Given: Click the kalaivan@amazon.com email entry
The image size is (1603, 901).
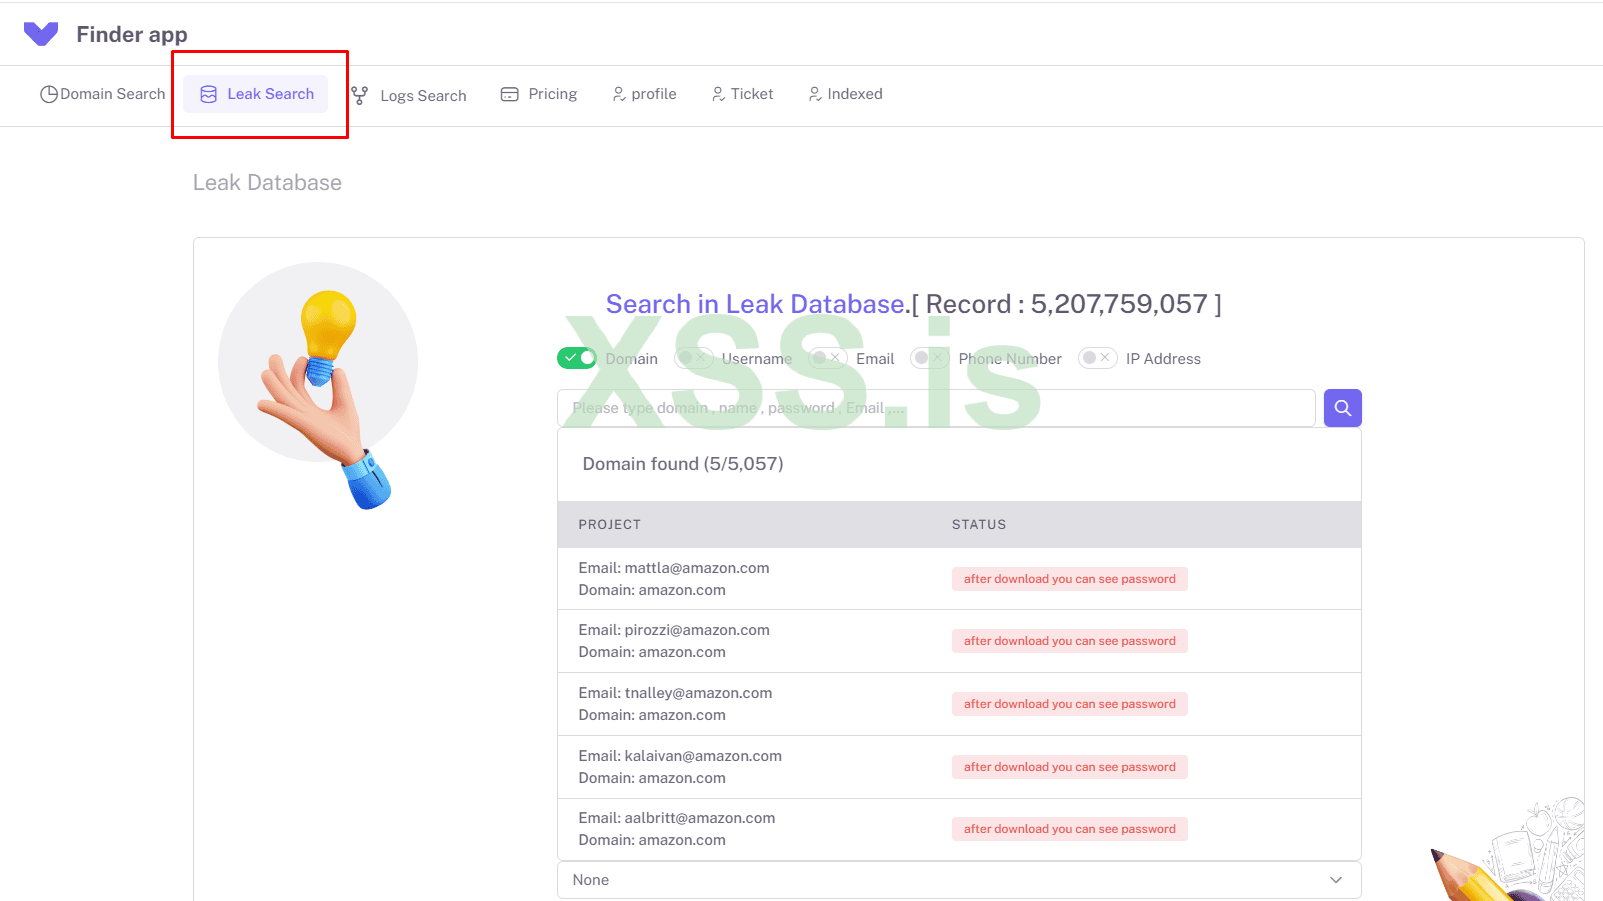Looking at the screenshot, I should coord(680,756).
